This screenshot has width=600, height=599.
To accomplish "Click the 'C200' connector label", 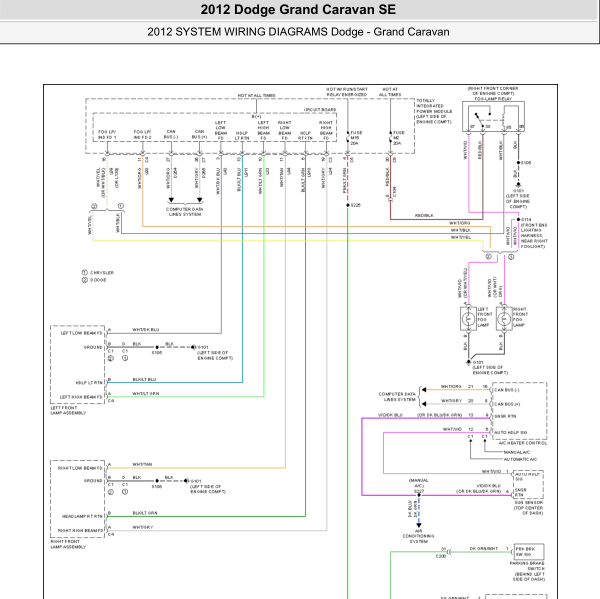I will coord(441,556).
